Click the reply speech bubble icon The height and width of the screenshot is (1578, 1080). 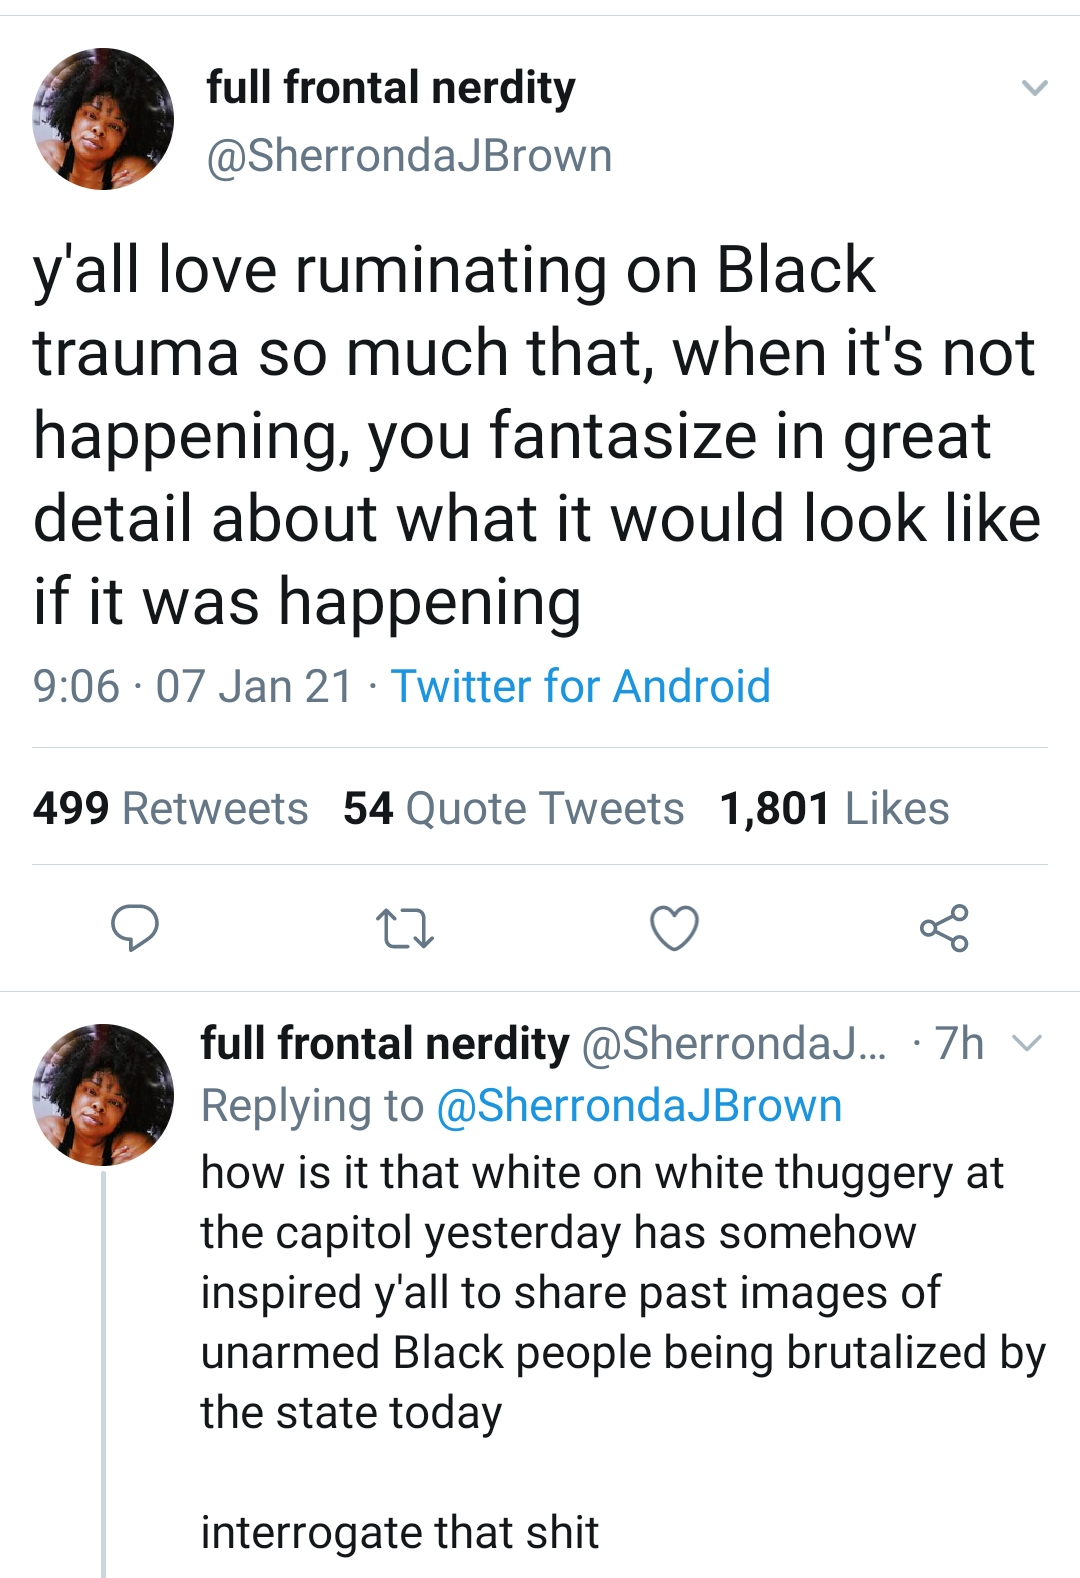click(x=134, y=927)
